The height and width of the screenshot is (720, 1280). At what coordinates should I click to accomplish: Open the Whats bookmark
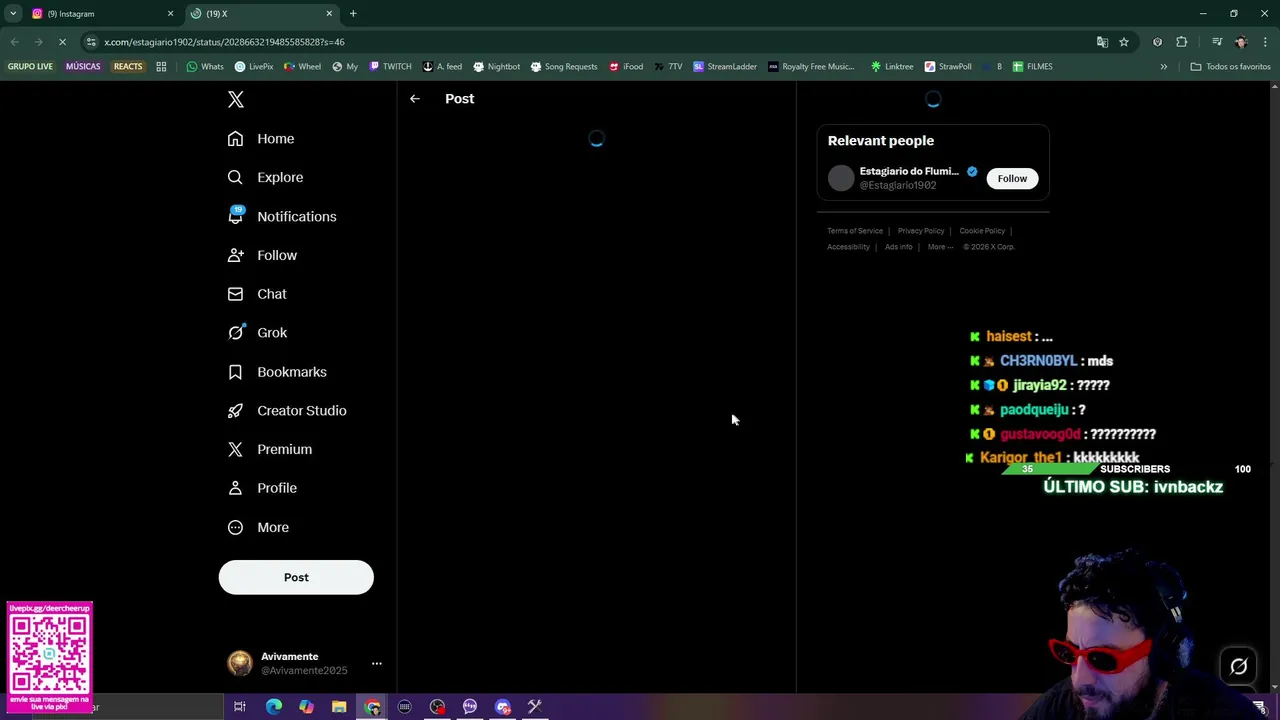tap(205, 67)
